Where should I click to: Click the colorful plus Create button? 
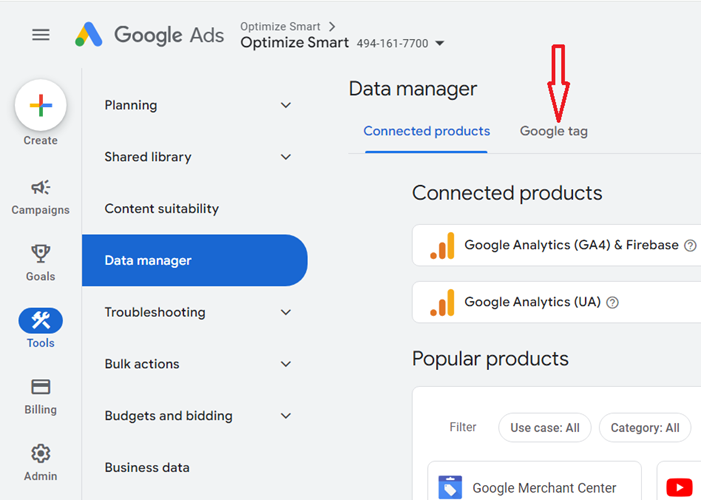tap(41, 106)
